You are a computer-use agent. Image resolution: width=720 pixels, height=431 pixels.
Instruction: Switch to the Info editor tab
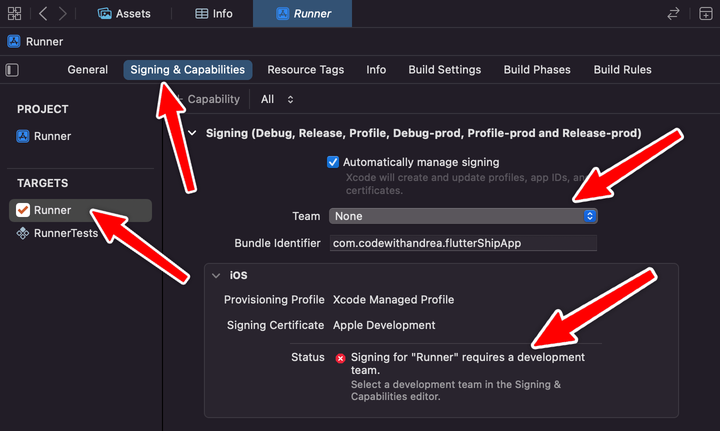pyautogui.click(x=214, y=14)
